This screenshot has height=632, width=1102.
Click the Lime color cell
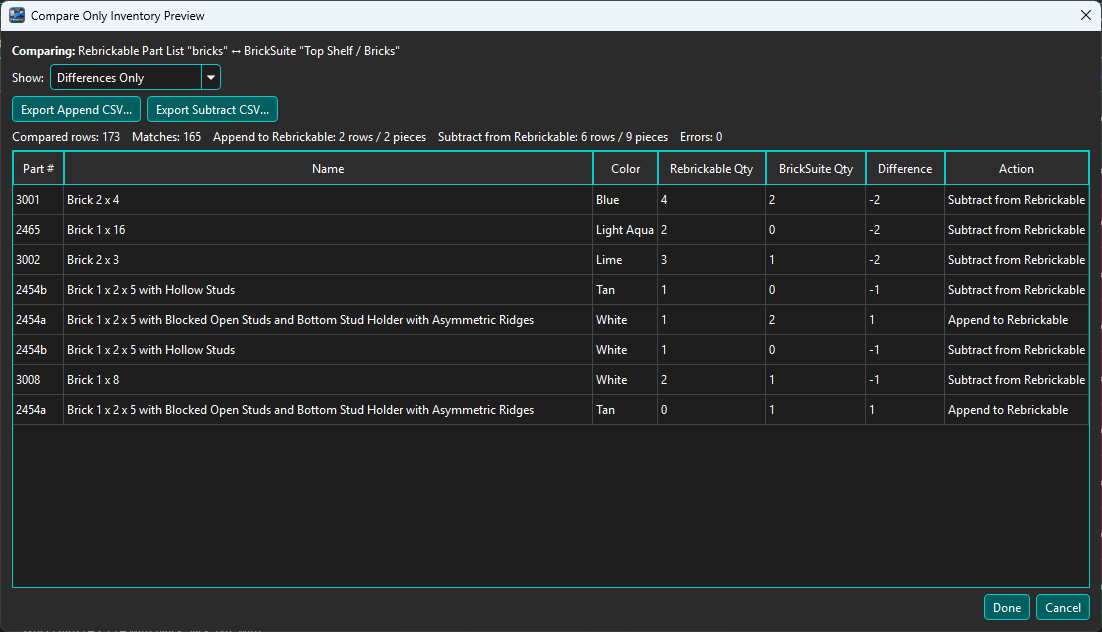(x=625, y=259)
